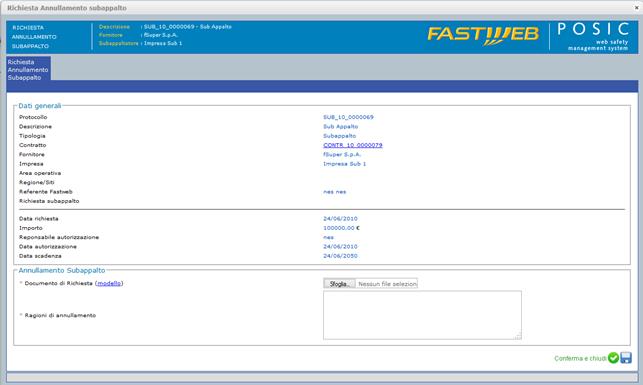Viewport: 643px width, 385px height.
Task: Click the Ragioni di annullamento label
Action: click(60, 315)
